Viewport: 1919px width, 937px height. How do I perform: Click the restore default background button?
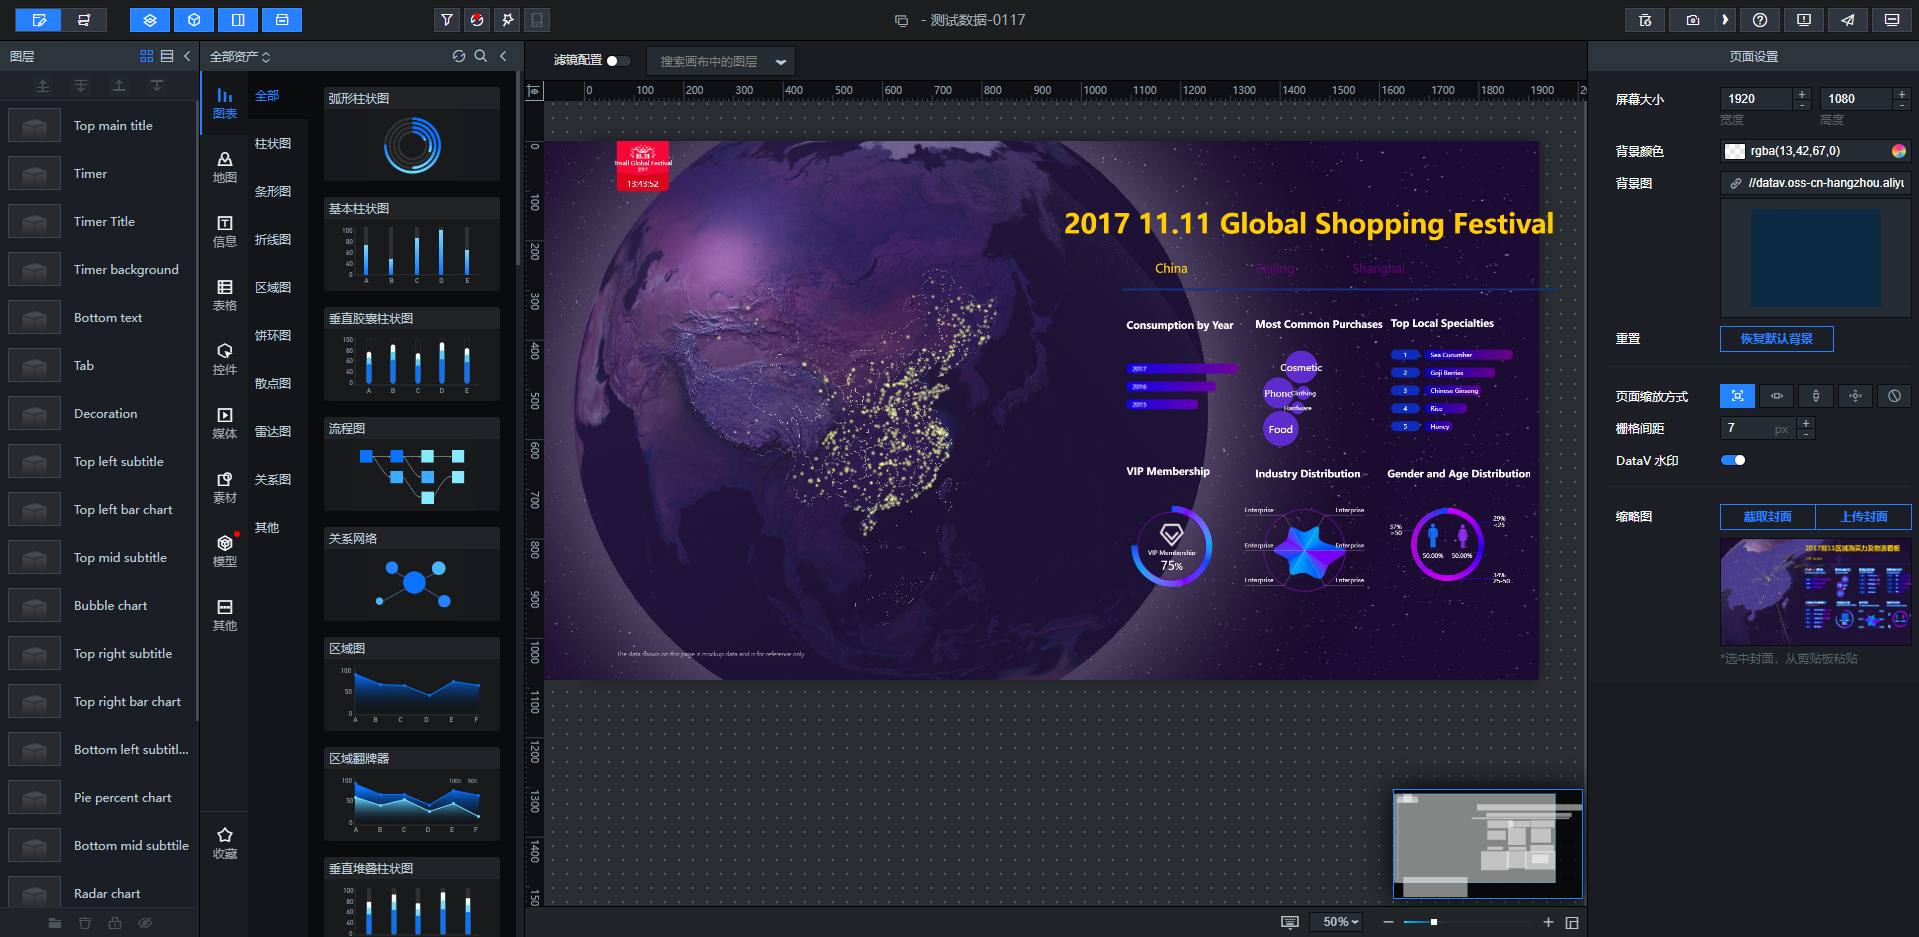click(x=1777, y=339)
